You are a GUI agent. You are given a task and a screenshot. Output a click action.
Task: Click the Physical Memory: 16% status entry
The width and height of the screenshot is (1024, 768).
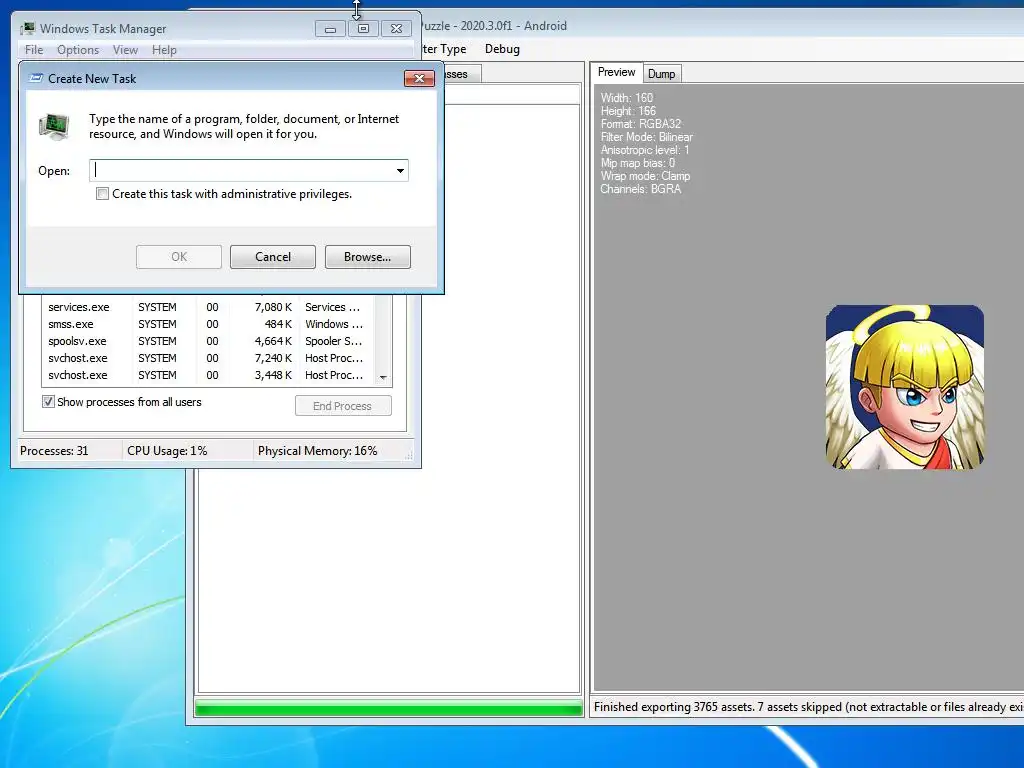[x=317, y=451]
